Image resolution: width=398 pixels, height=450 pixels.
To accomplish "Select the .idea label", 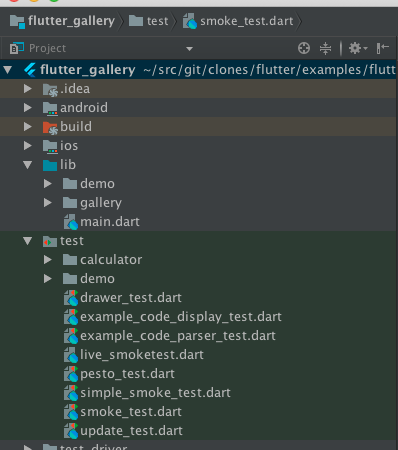I will point(75,89).
